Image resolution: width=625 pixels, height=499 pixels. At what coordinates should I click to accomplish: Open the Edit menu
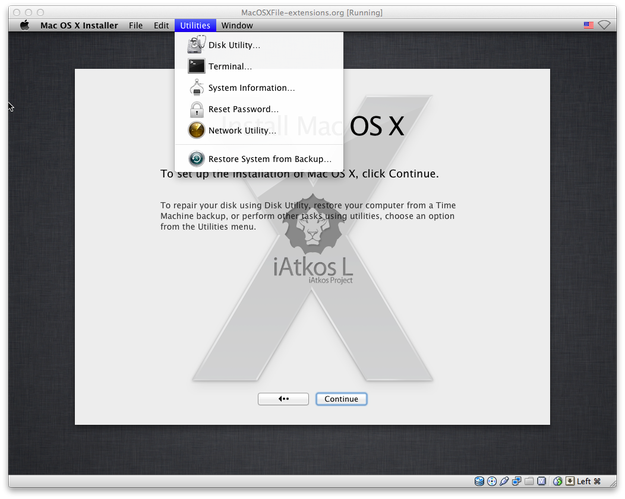click(161, 26)
